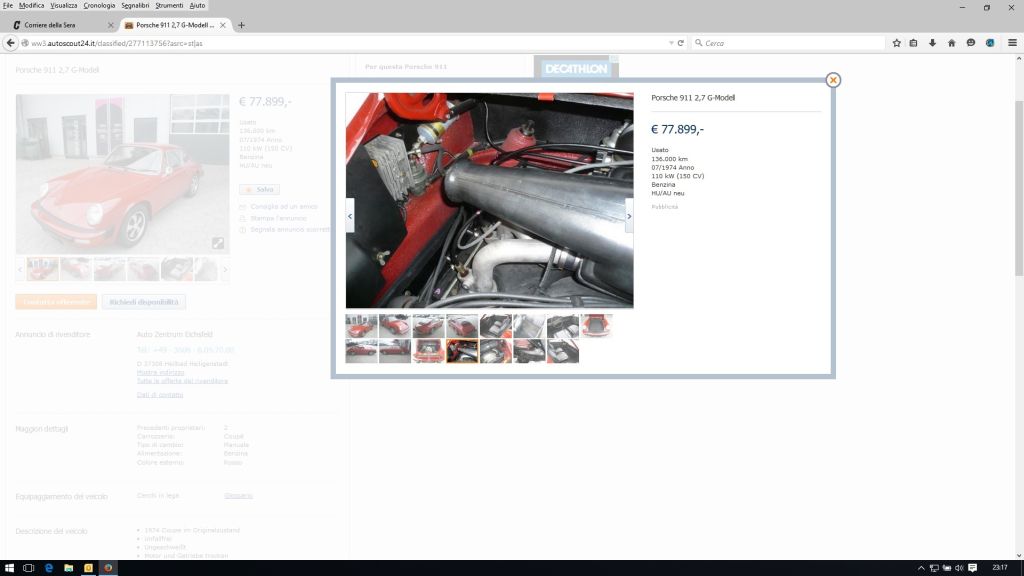The height and width of the screenshot is (576, 1024).
Task: Click the Salva button behind the lightbox
Action: [259, 189]
